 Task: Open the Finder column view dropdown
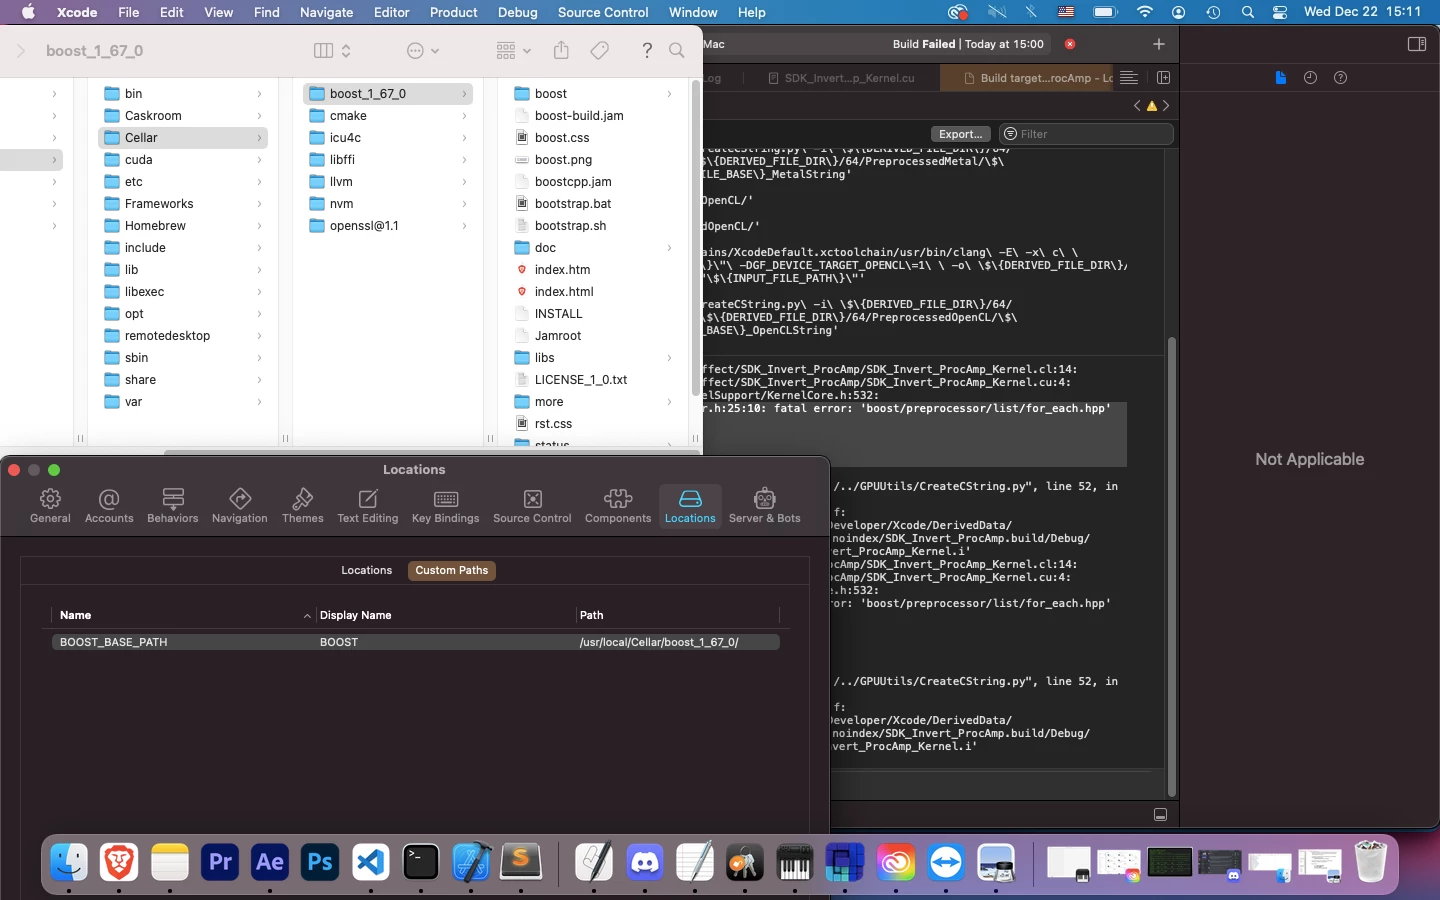click(333, 50)
